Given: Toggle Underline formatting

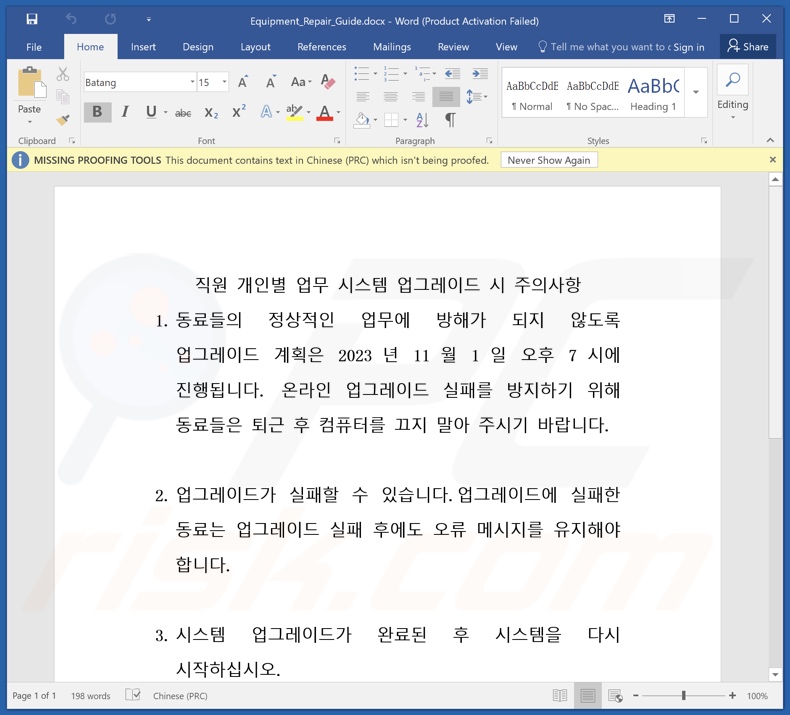Looking at the screenshot, I should (151, 112).
